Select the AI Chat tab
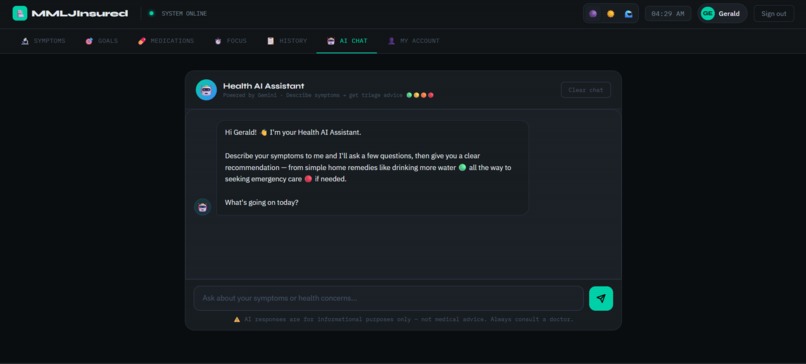Screen dimensions: 806x364 tap(347, 41)
